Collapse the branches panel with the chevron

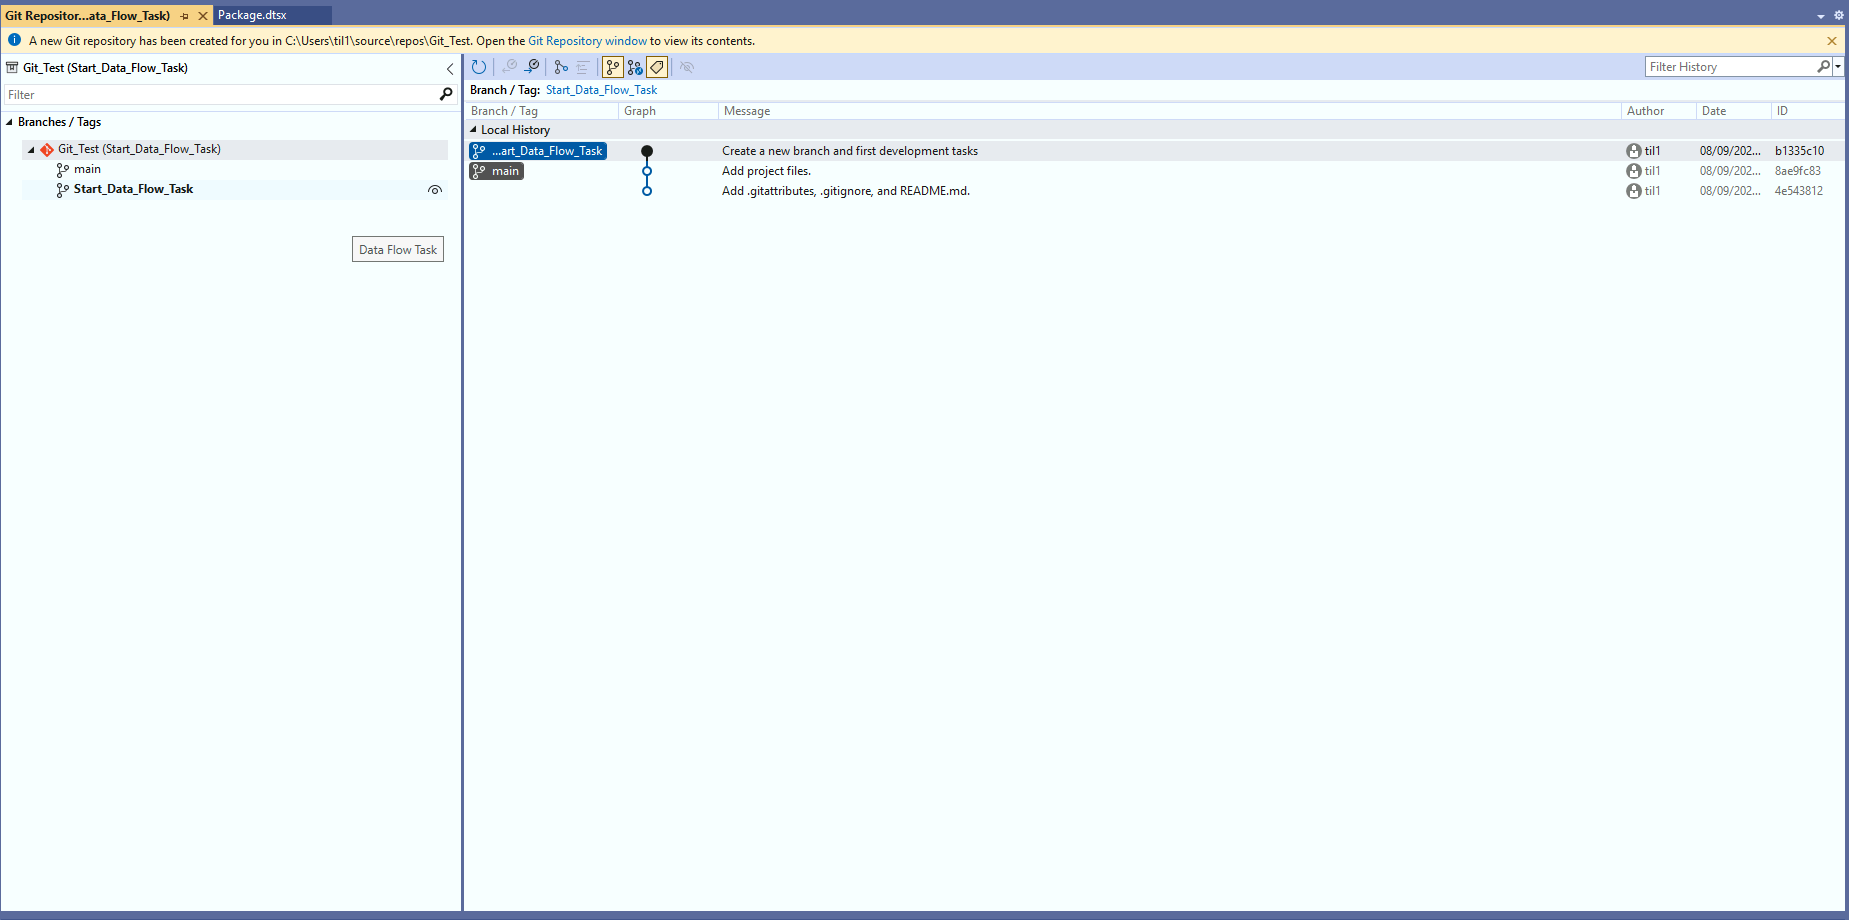[x=450, y=68]
